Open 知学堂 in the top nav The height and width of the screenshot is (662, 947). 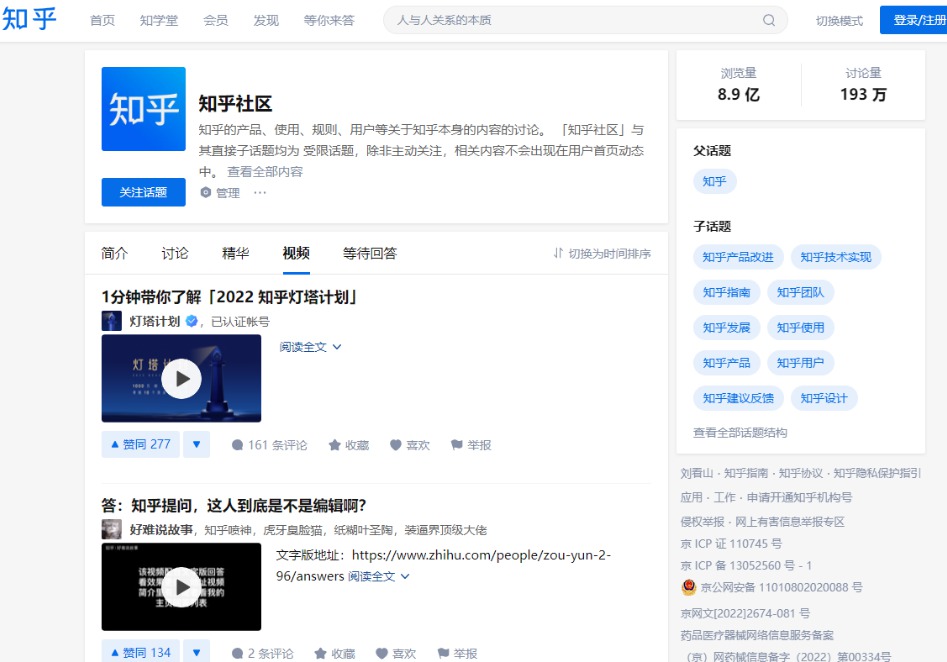(x=159, y=21)
